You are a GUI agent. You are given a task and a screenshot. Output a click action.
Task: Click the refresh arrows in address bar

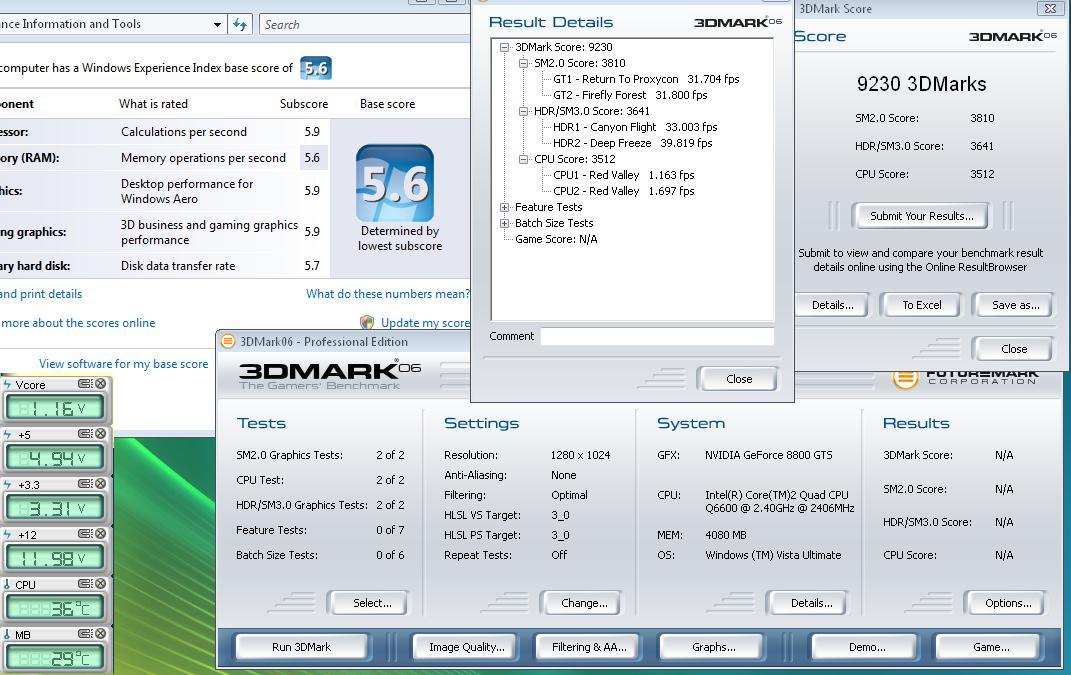click(240, 25)
